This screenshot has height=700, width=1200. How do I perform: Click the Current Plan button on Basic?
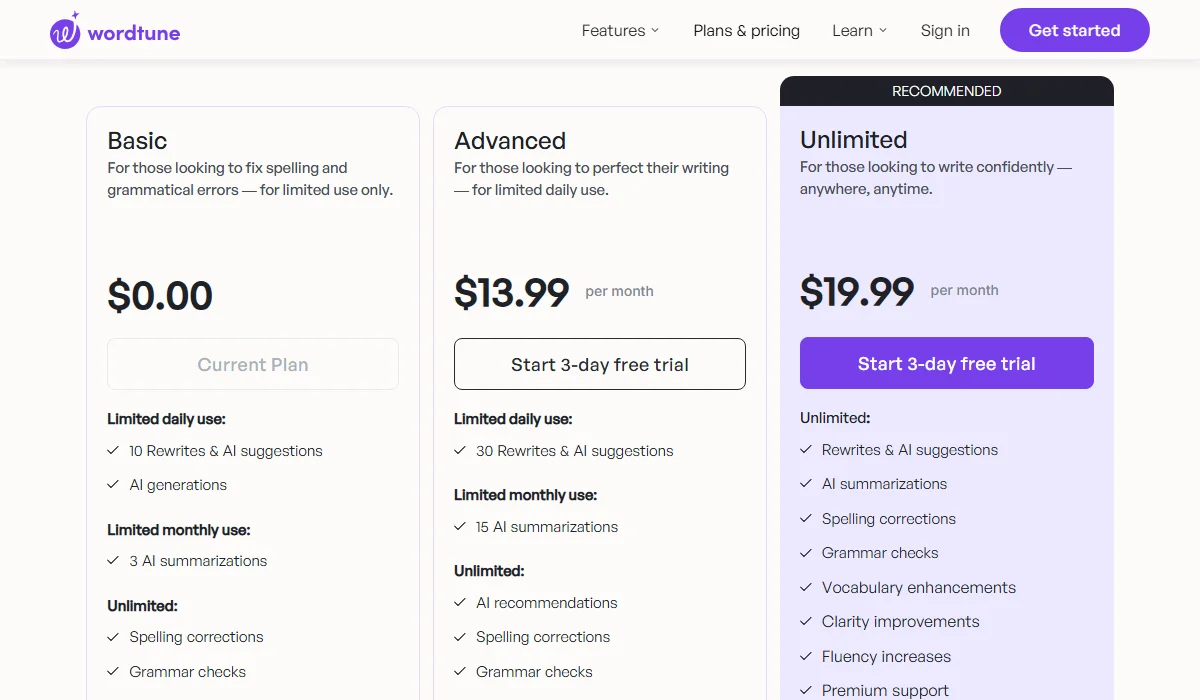click(x=252, y=364)
